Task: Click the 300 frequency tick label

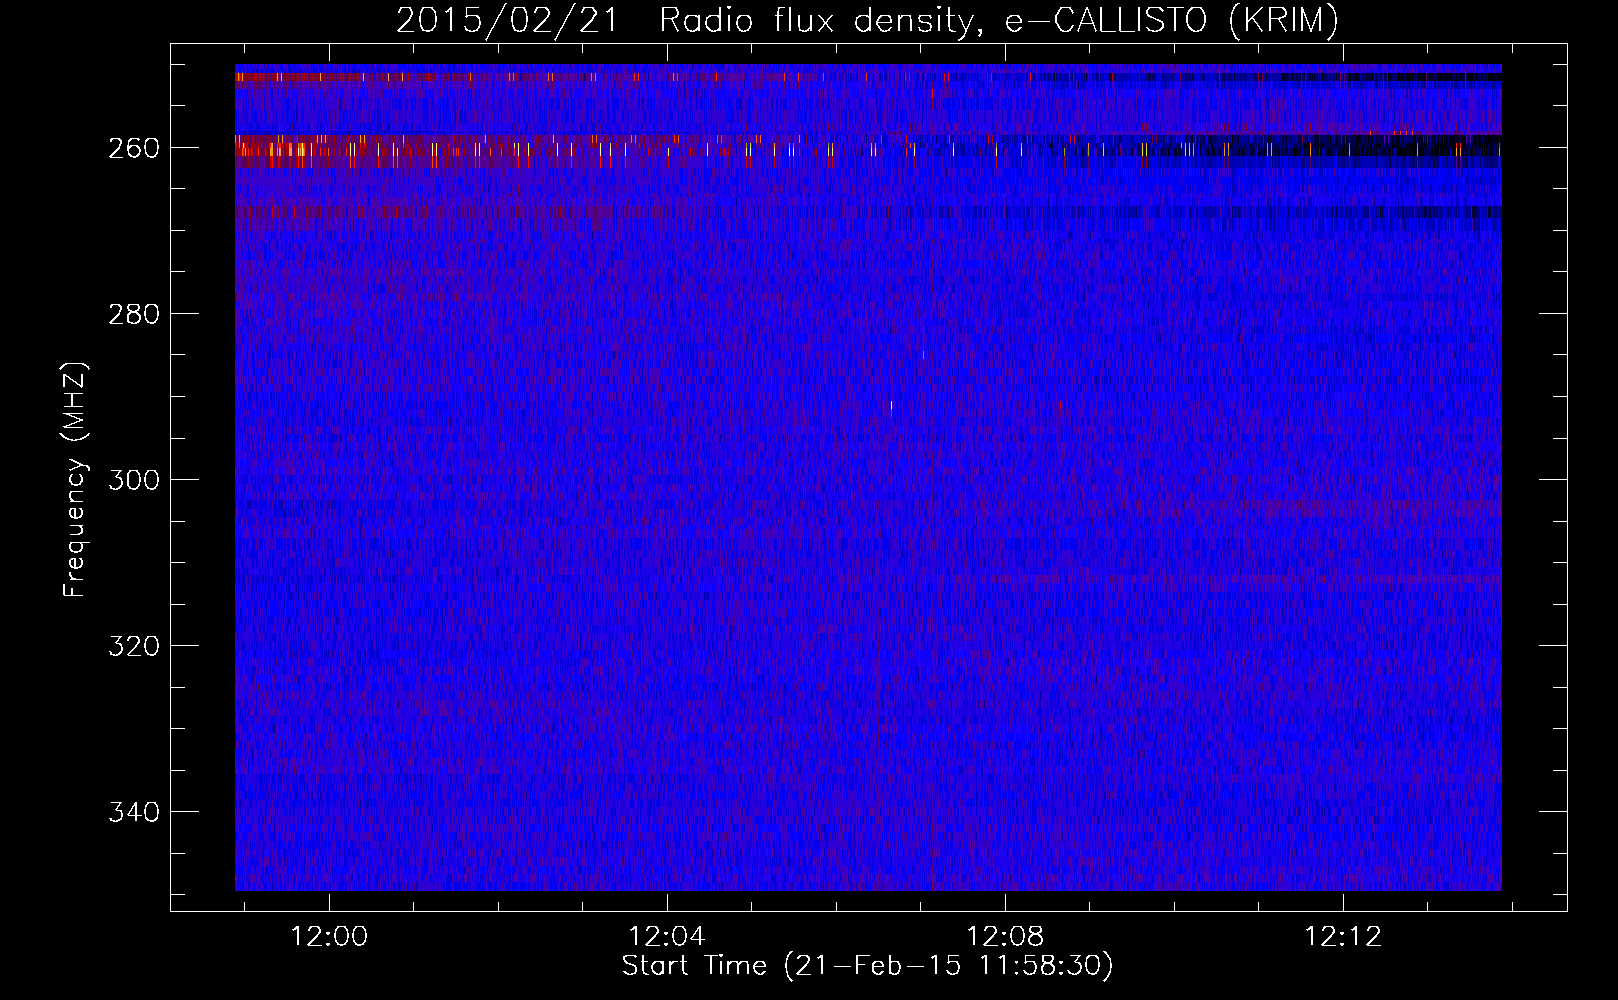Action: pyautogui.click(x=134, y=480)
